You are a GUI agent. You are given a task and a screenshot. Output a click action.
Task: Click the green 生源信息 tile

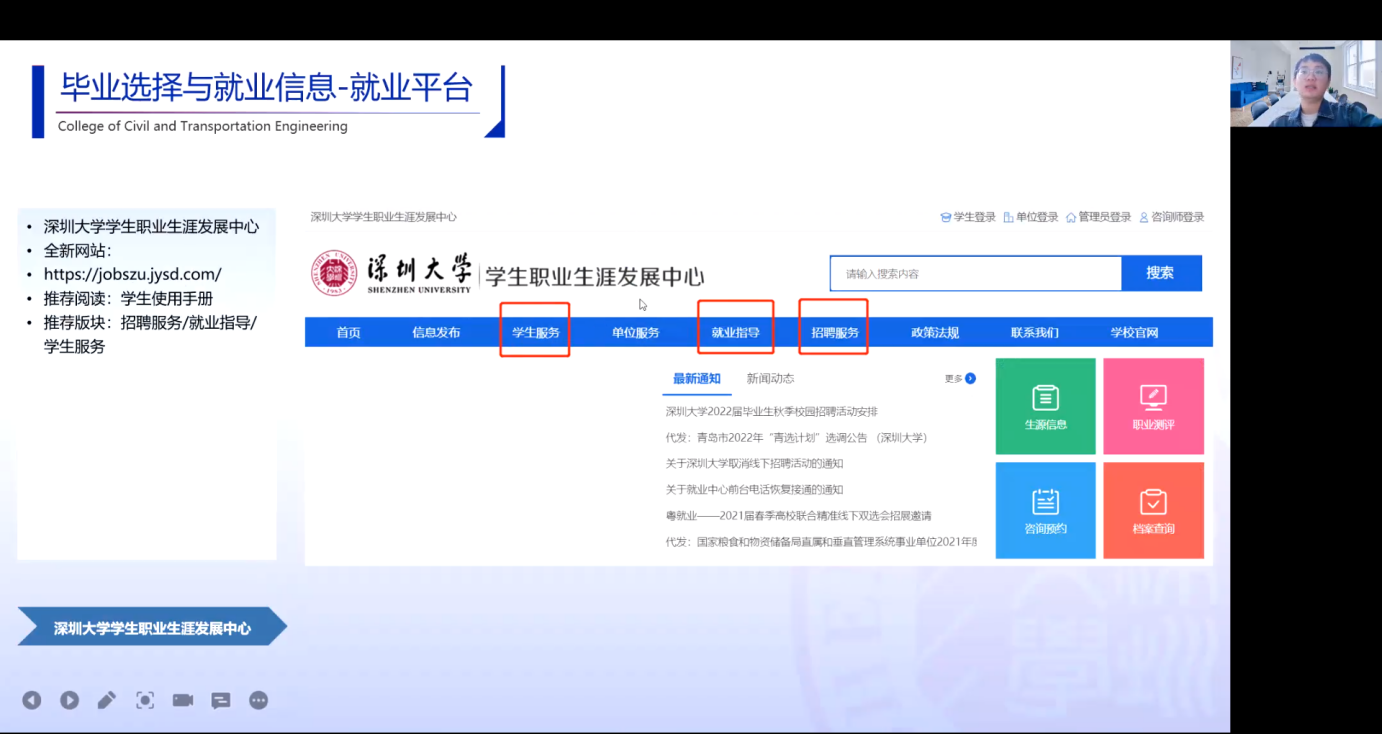pos(1045,406)
